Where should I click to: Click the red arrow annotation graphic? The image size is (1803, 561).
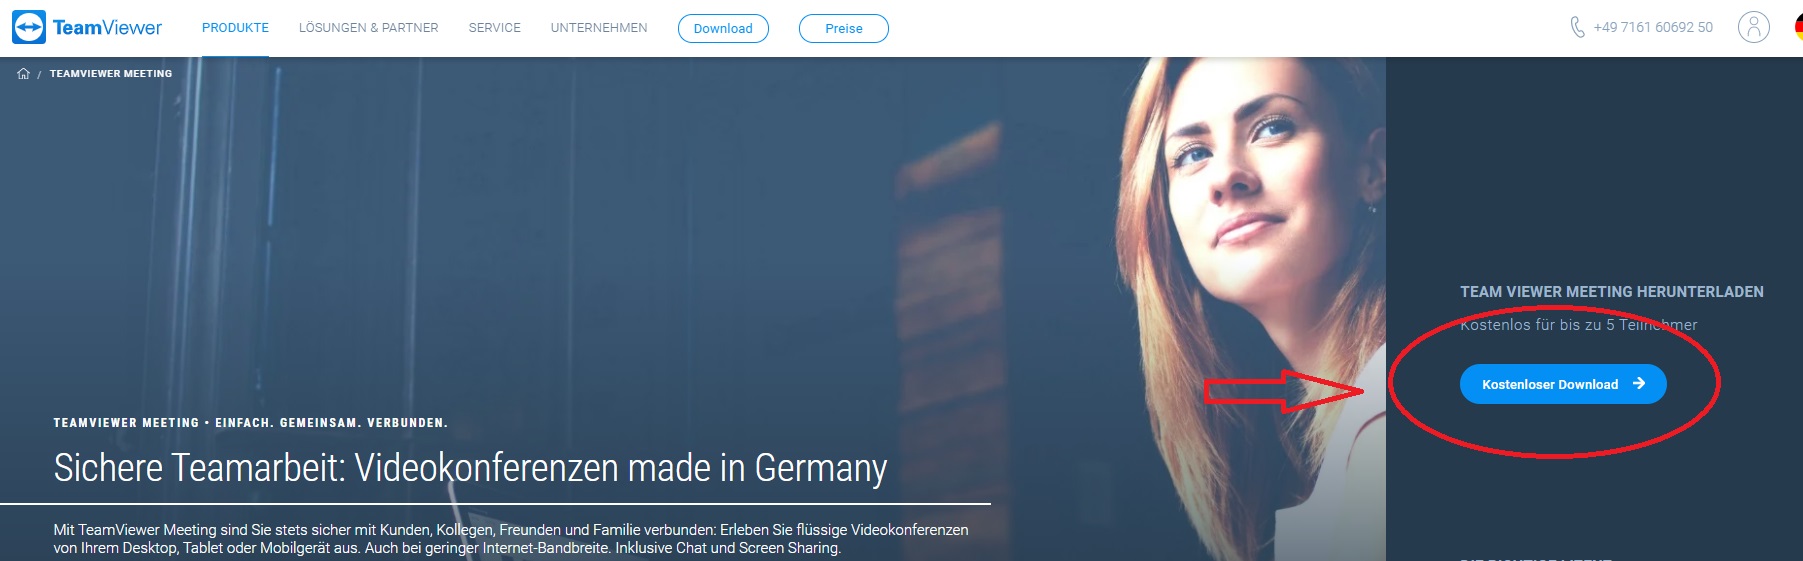click(x=1283, y=391)
